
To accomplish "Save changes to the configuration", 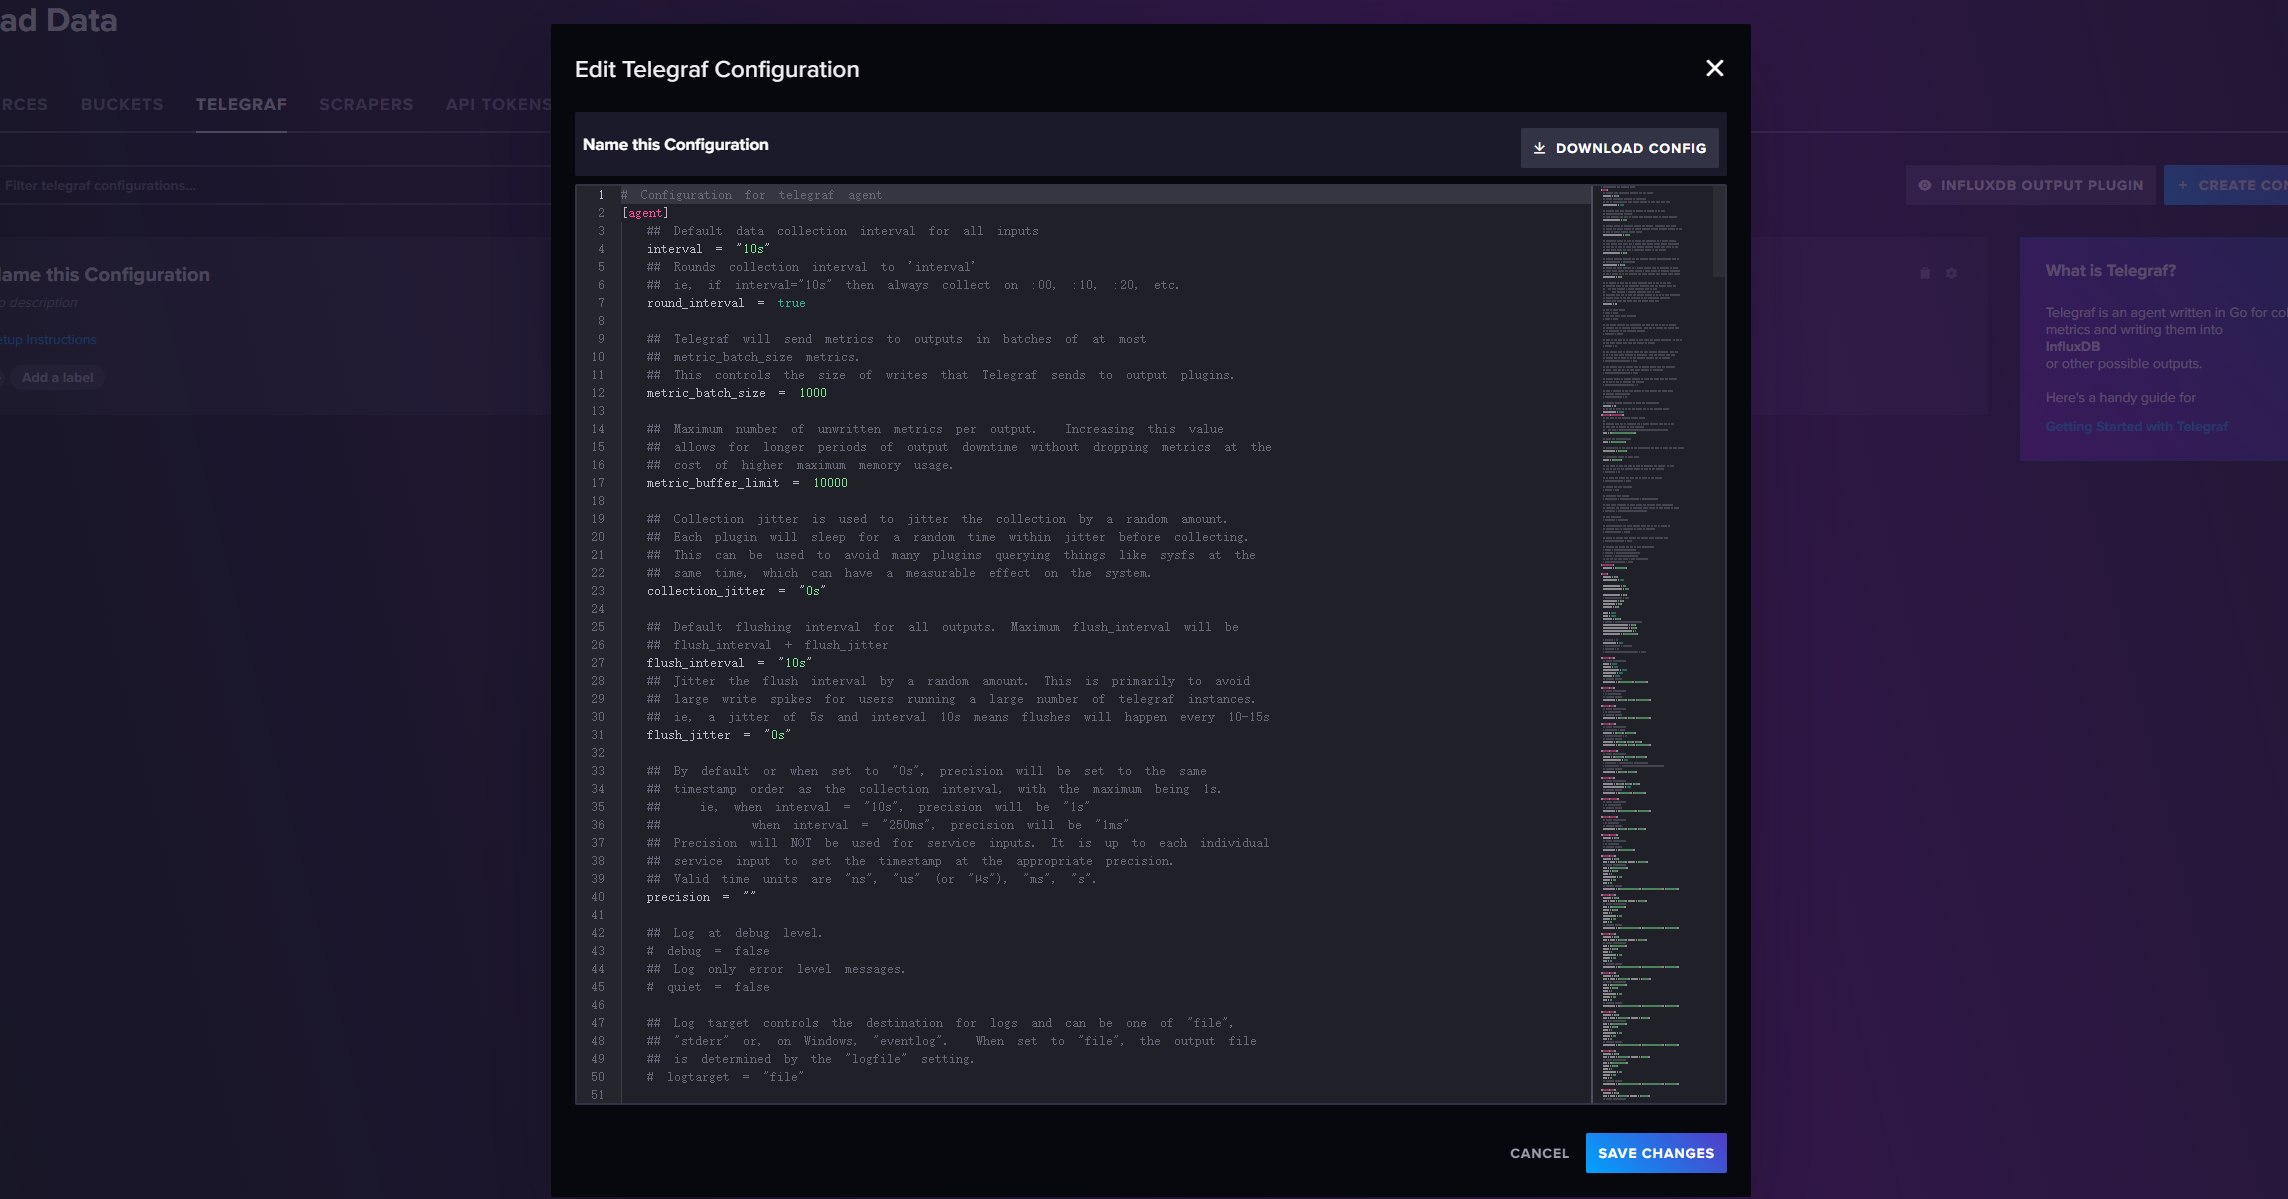I will pos(1655,1153).
